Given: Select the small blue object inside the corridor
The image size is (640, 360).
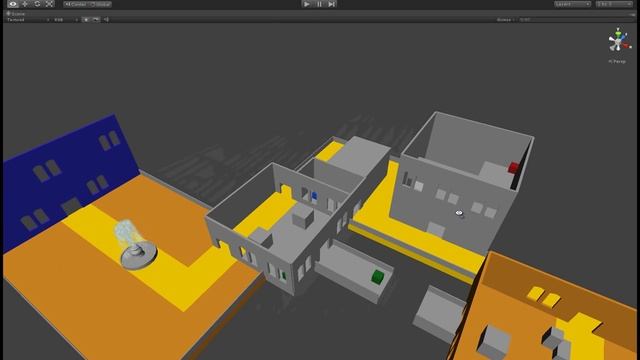Looking at the screenshot, I should click(314, 196).
